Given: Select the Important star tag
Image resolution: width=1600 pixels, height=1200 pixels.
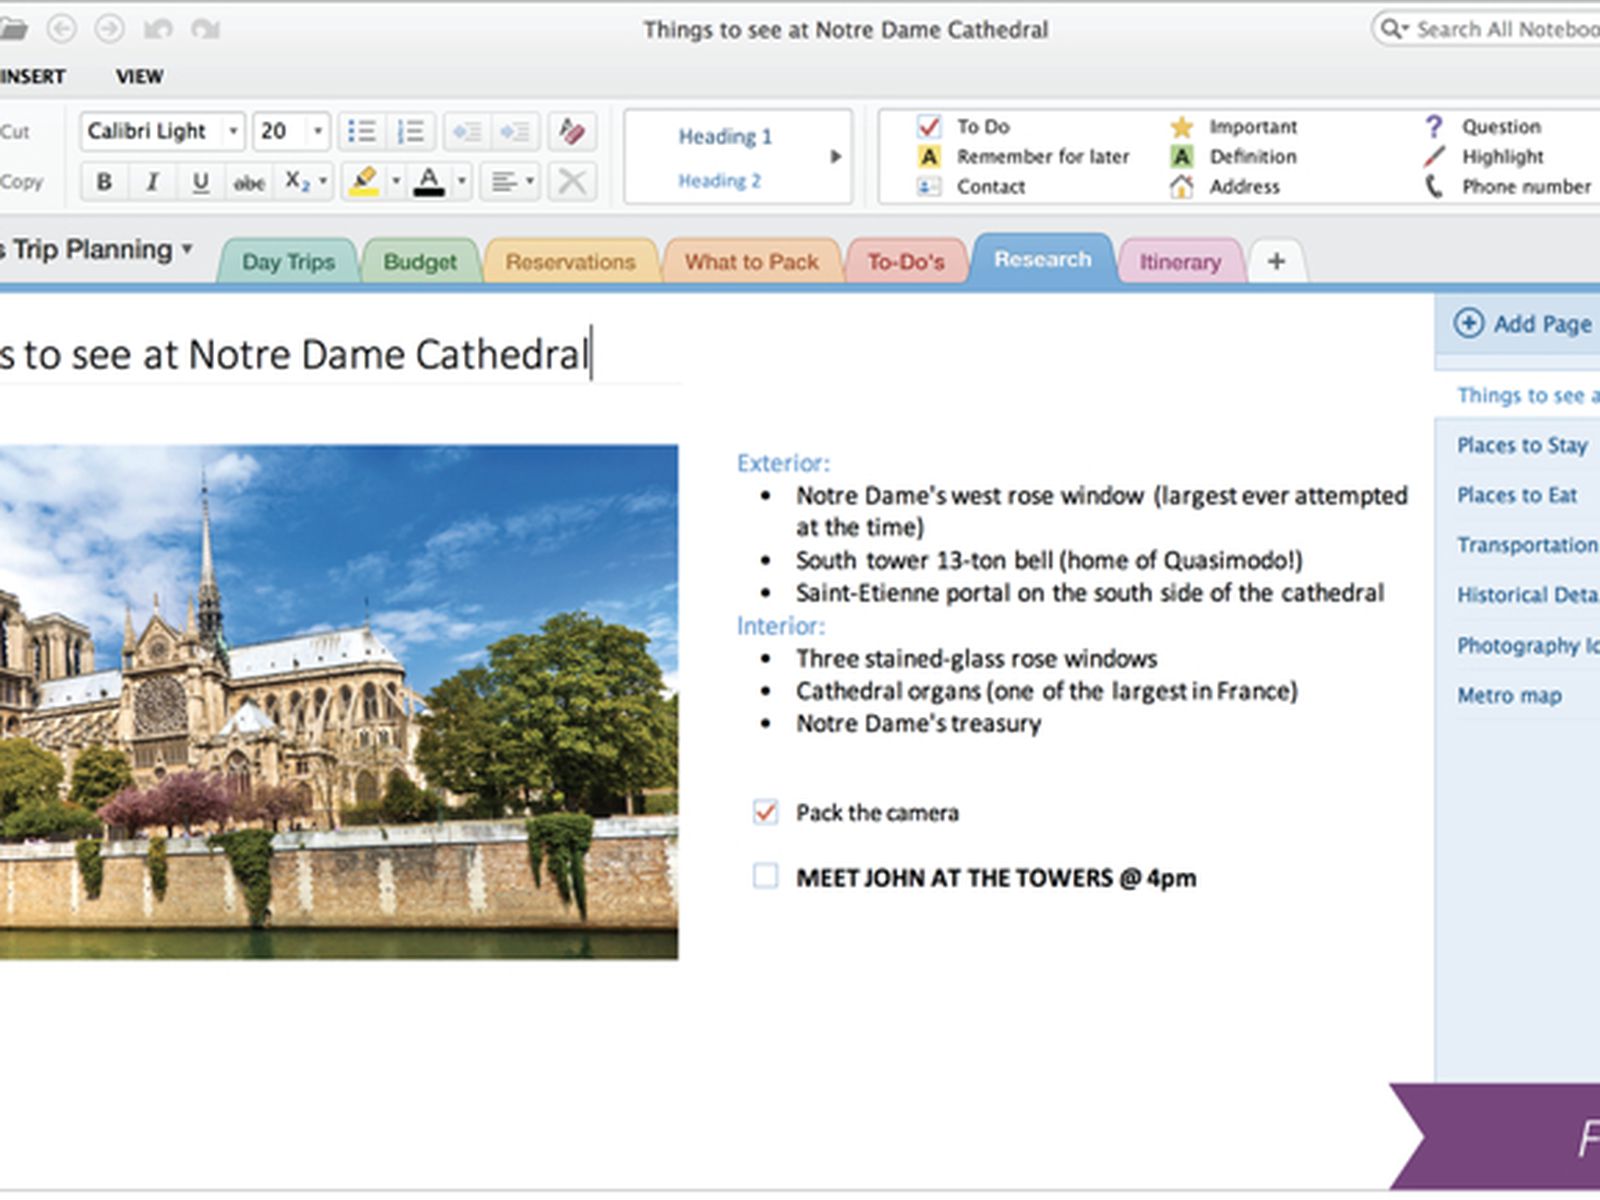Looking at the screenshot, I should pyautogui.click(x=1232, y=127).
